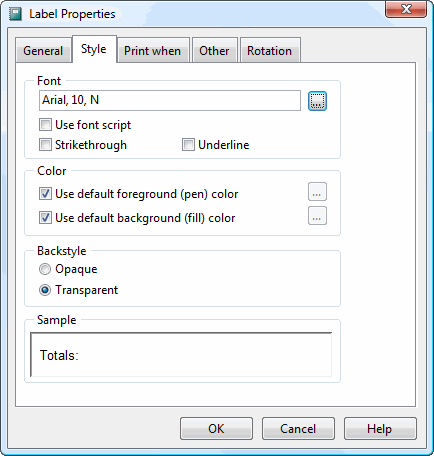Uncheck Use default background (fill) color
The width and height of the screenshot is (434, 456).
coord(45,218)
